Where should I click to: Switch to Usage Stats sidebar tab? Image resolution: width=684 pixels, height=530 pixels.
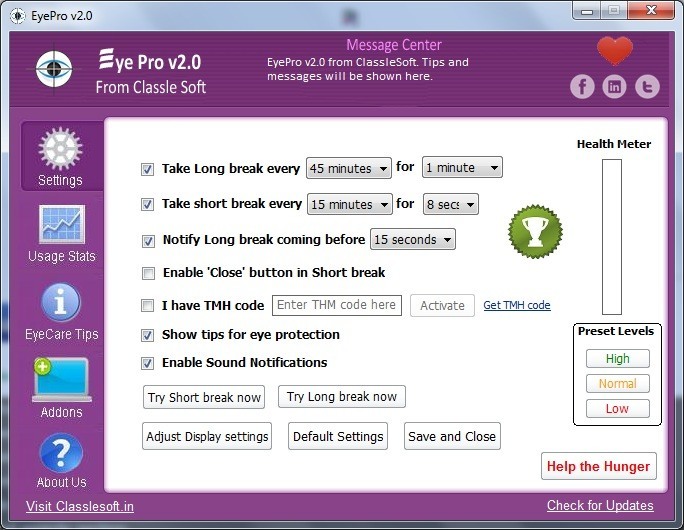[61, 233]
